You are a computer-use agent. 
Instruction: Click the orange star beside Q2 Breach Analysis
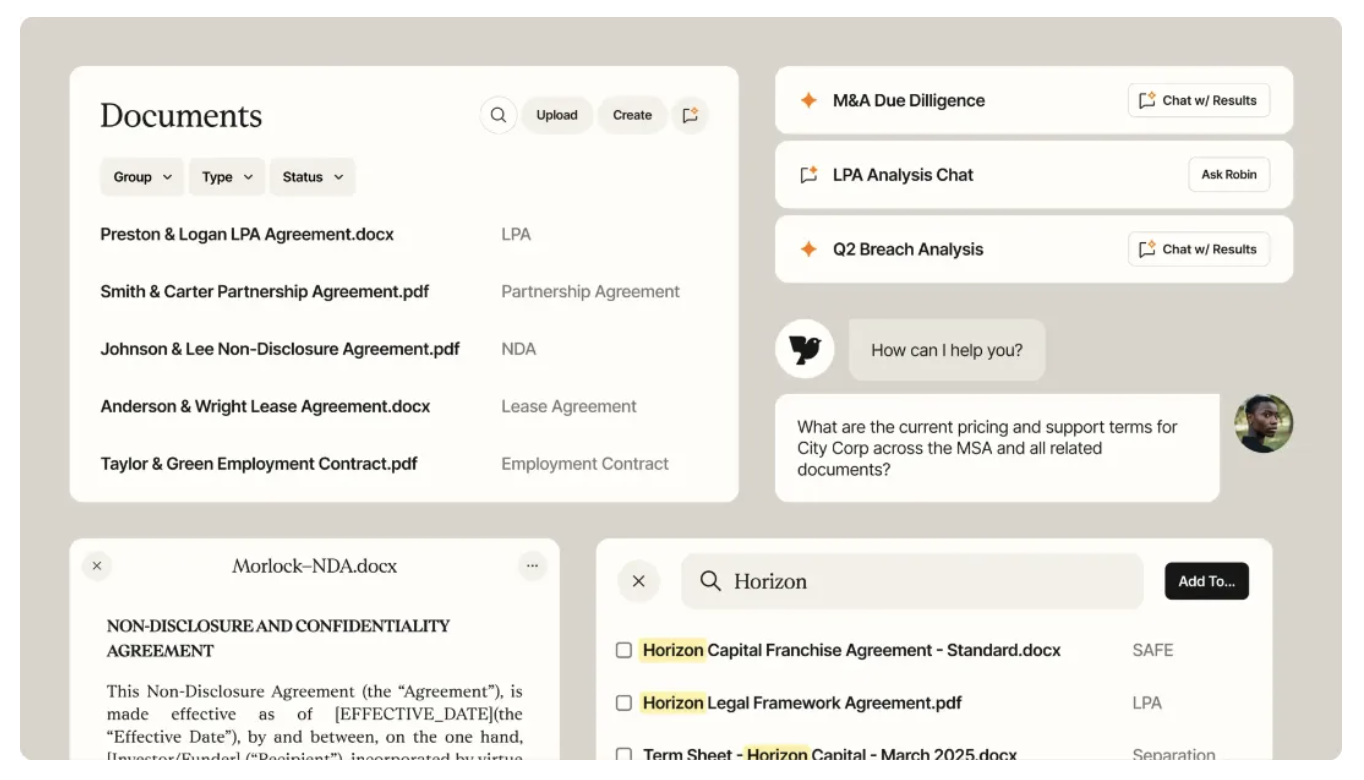tap(809, 249)
